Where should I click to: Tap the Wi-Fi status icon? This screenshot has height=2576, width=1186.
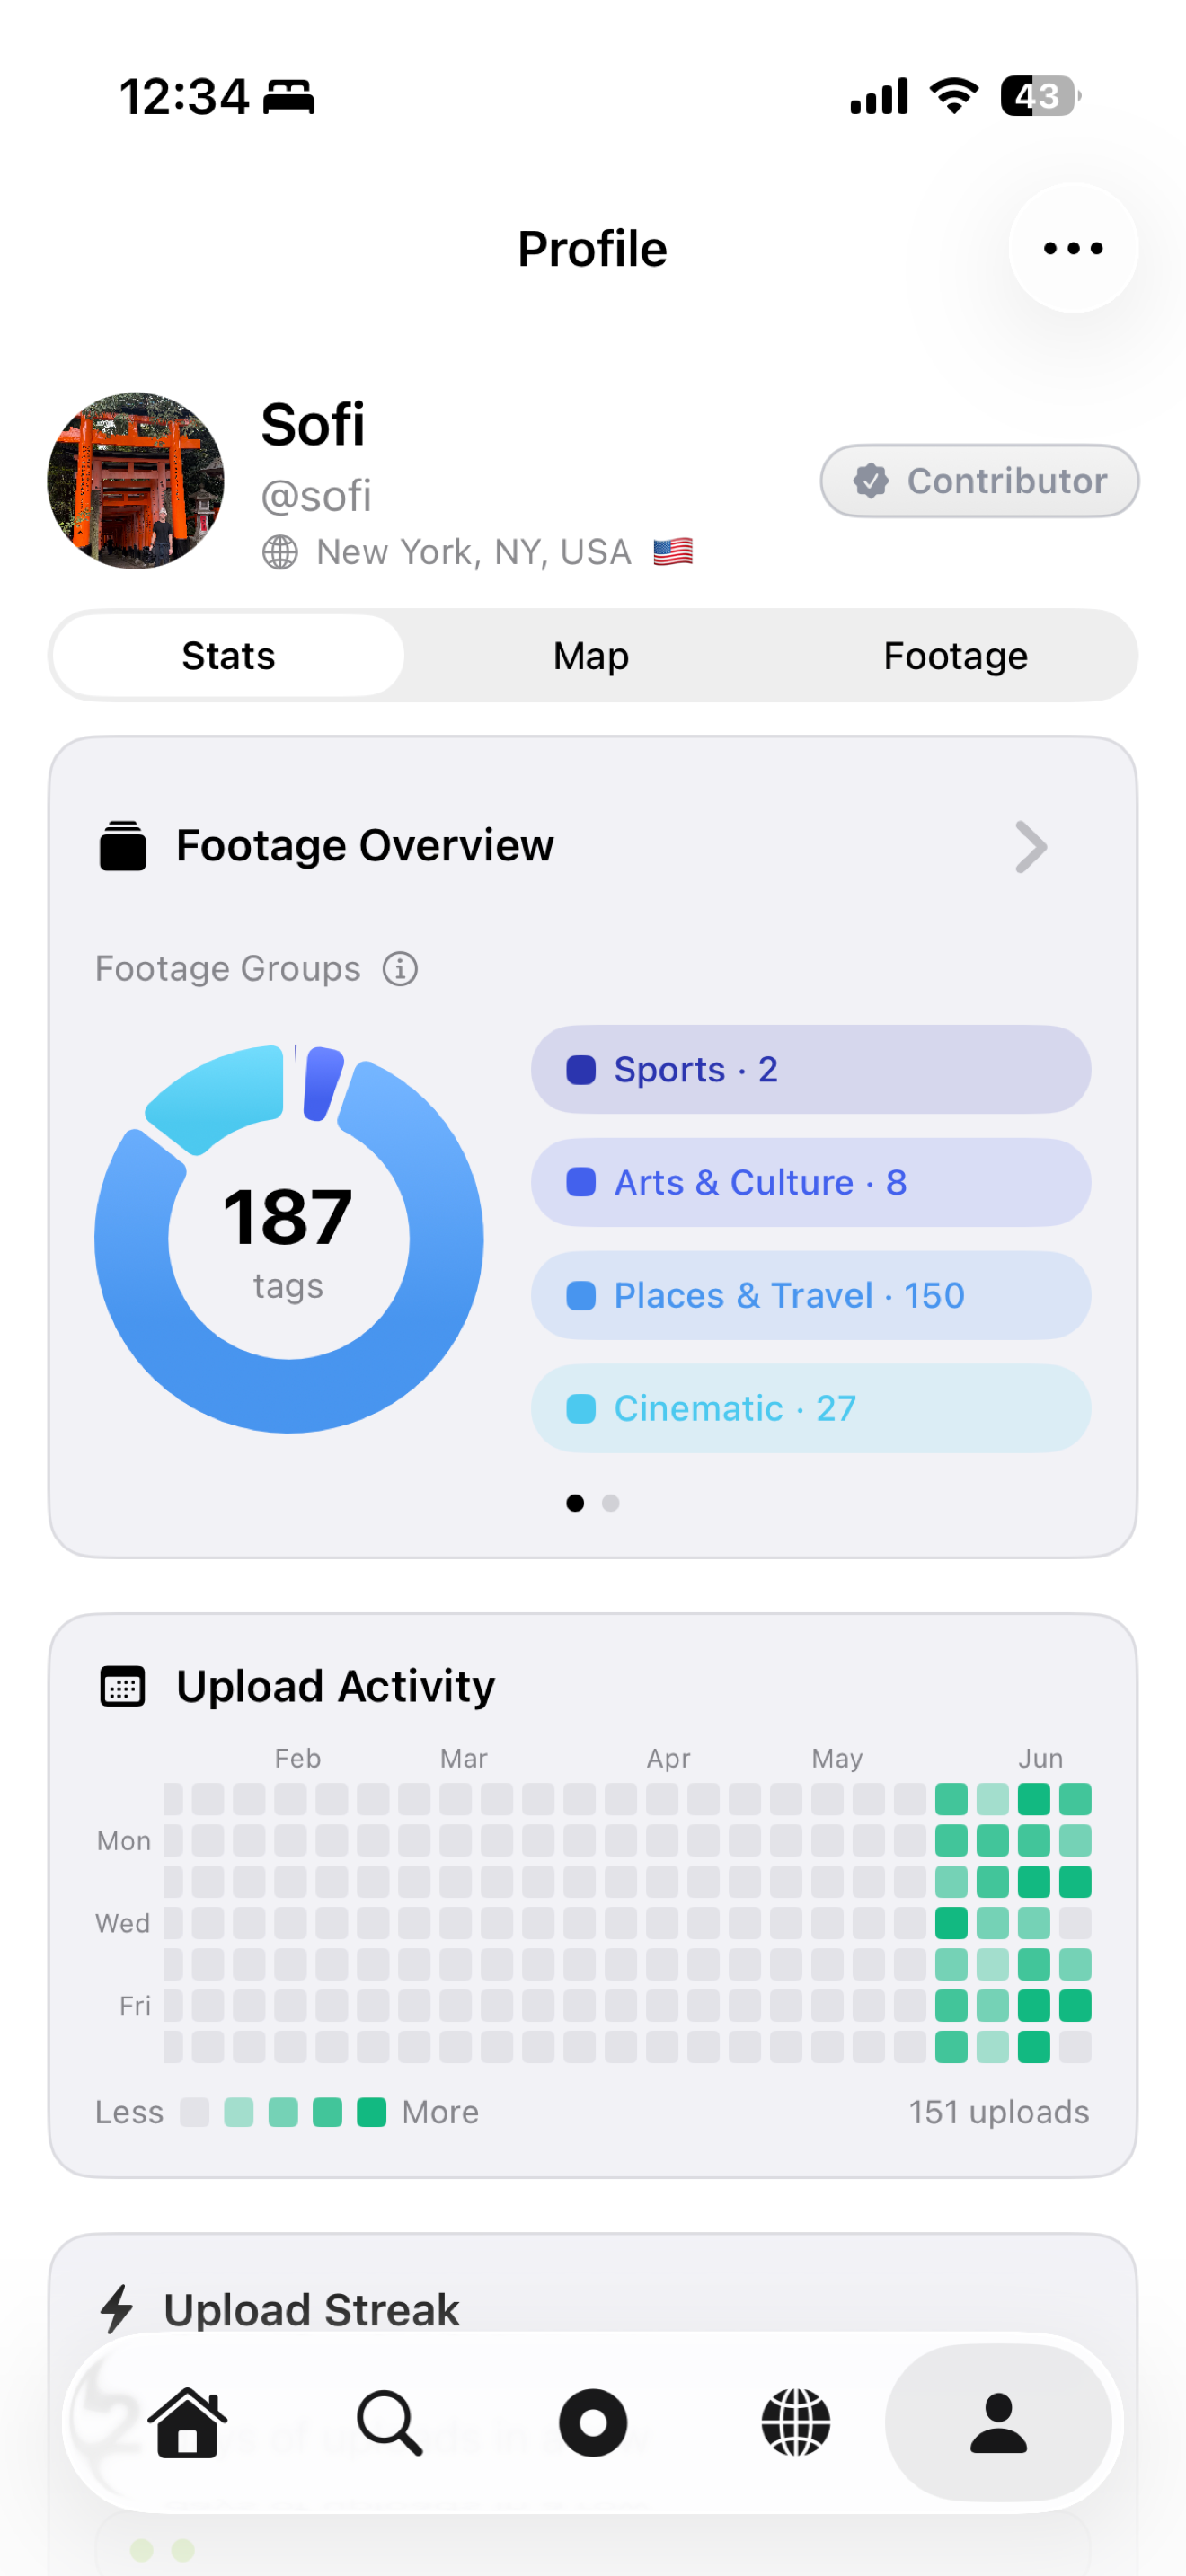click(x=954, y=96)
